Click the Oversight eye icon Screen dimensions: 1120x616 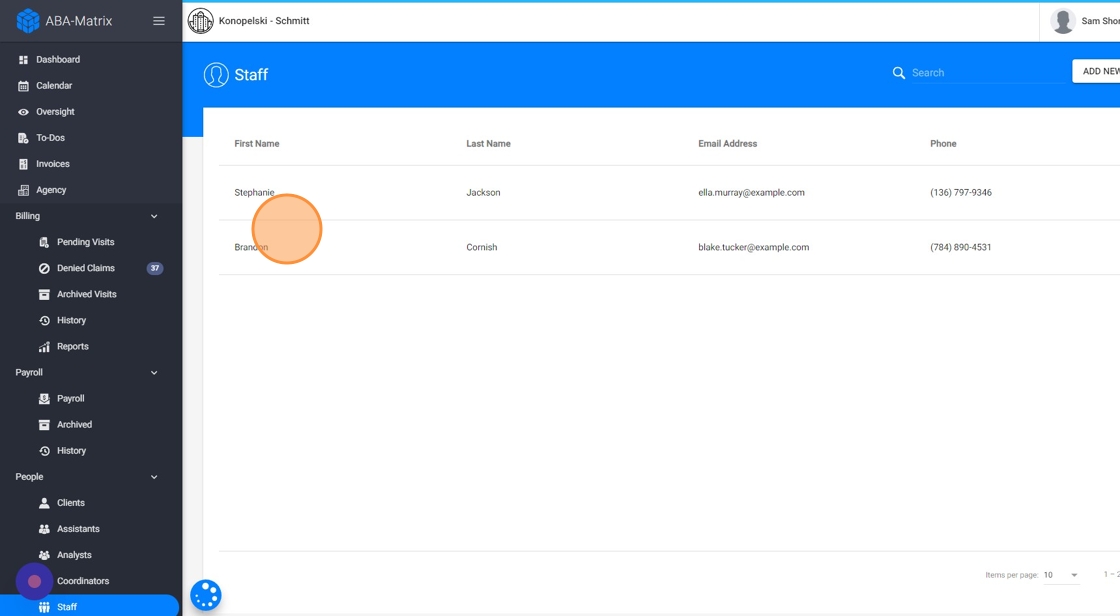tap(23, 112)
